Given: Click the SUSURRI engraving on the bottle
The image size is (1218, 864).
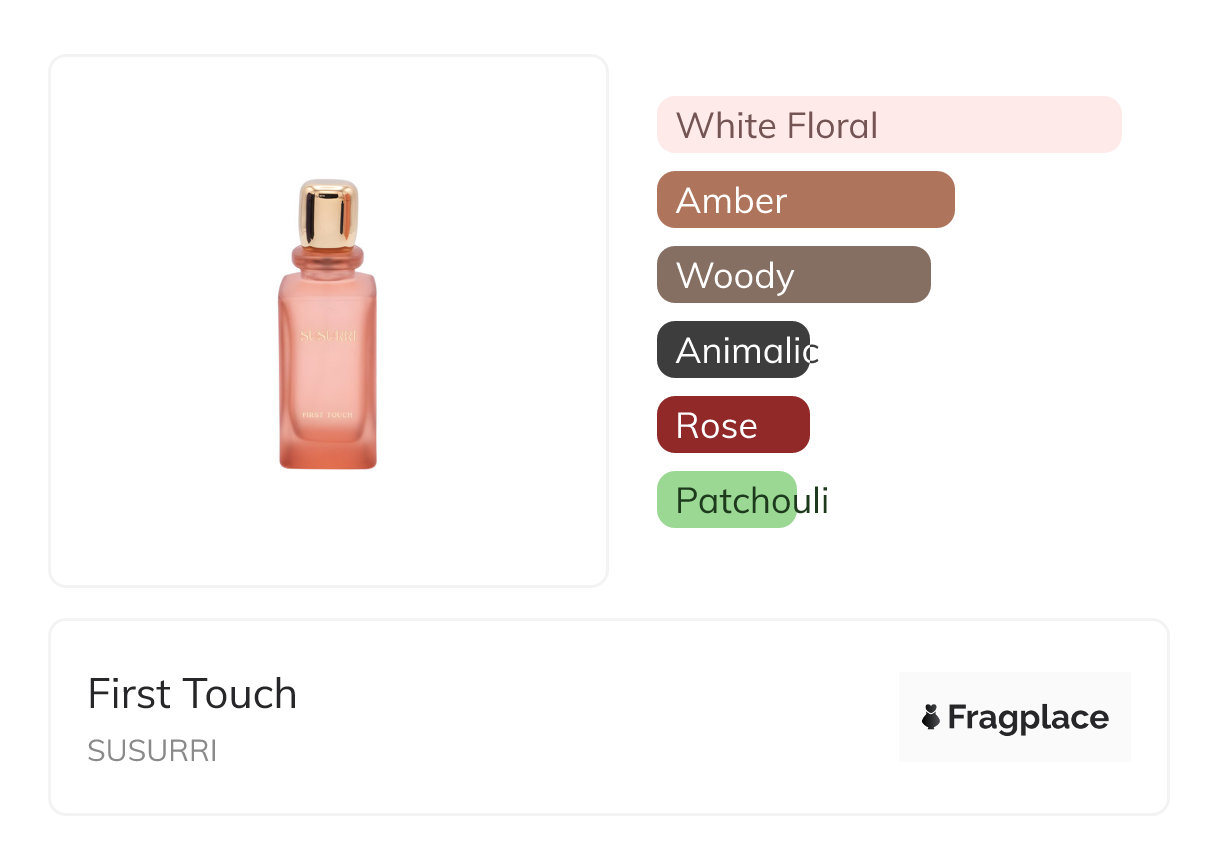Looking at the screenshot, I should coord(328,336).
